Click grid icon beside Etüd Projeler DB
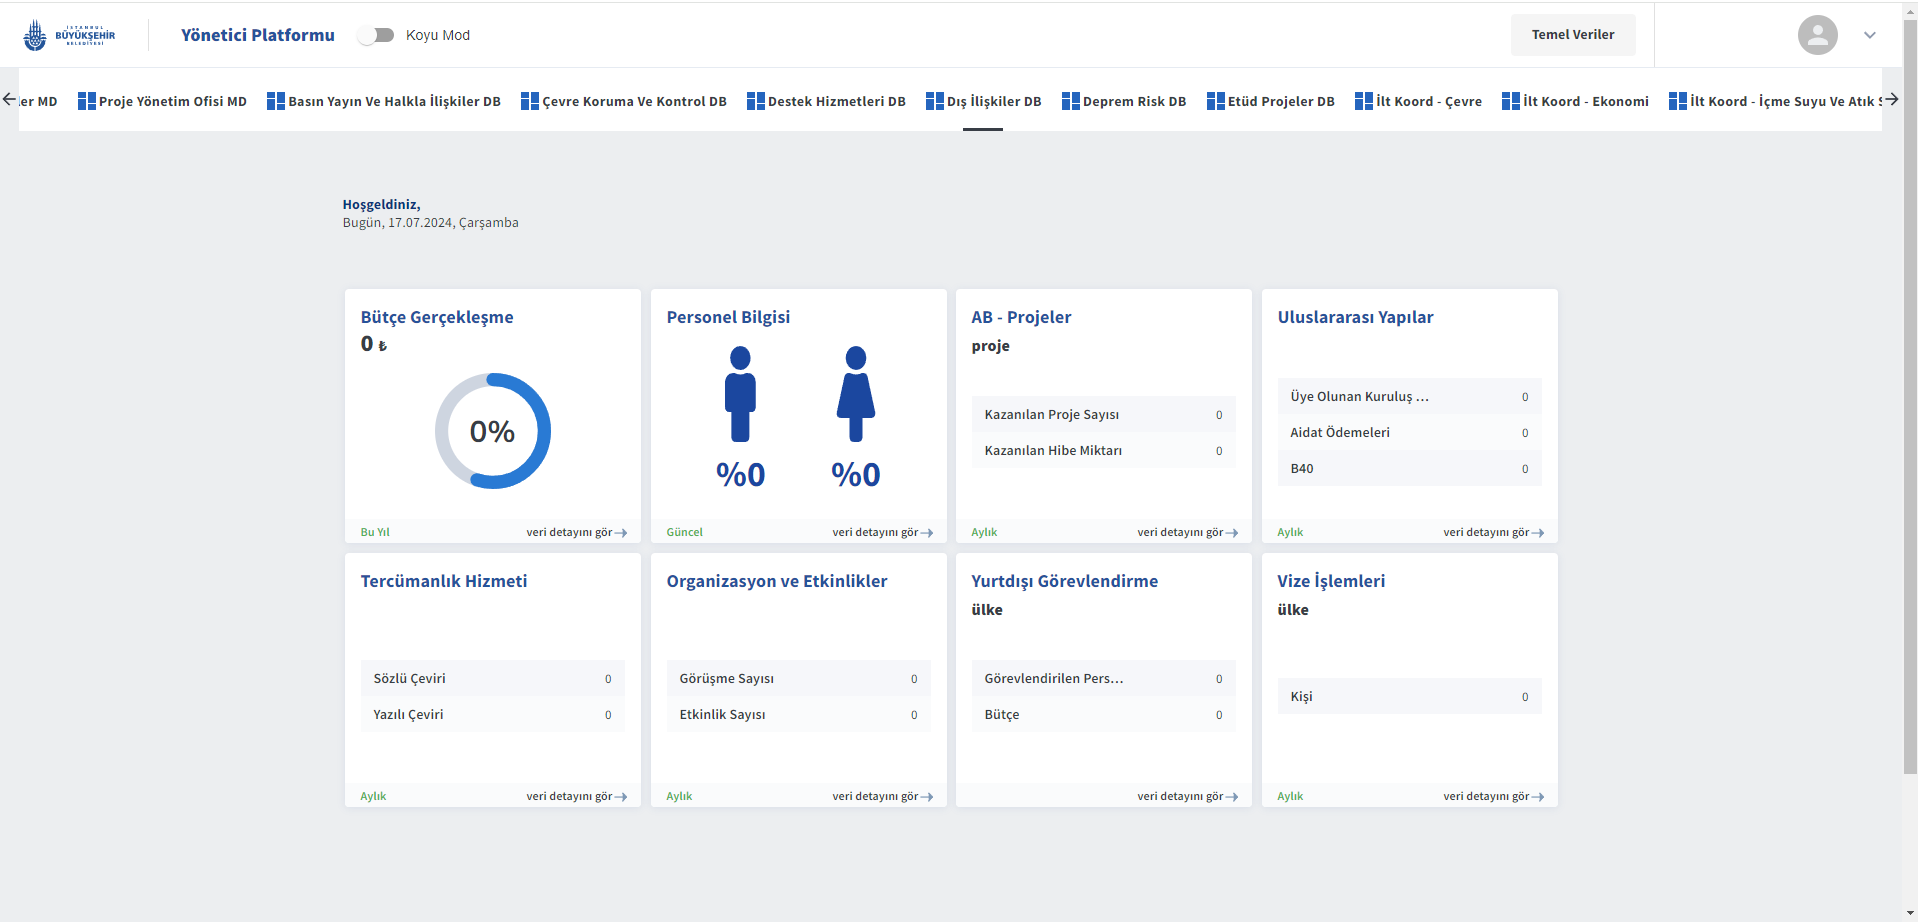Image resolution: width=1918 pixels, height=922 pixels. pyautogui.click(x=1216, y=101)
